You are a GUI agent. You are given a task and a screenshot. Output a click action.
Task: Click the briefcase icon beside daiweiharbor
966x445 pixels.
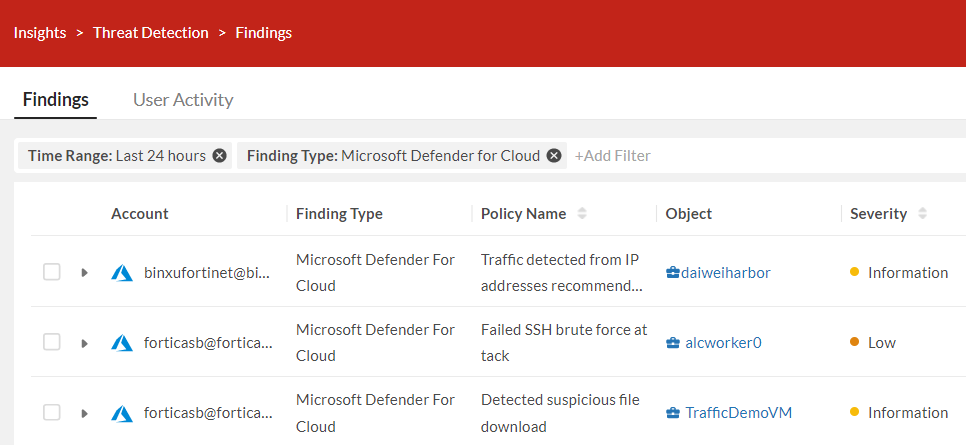click(673, 273)
